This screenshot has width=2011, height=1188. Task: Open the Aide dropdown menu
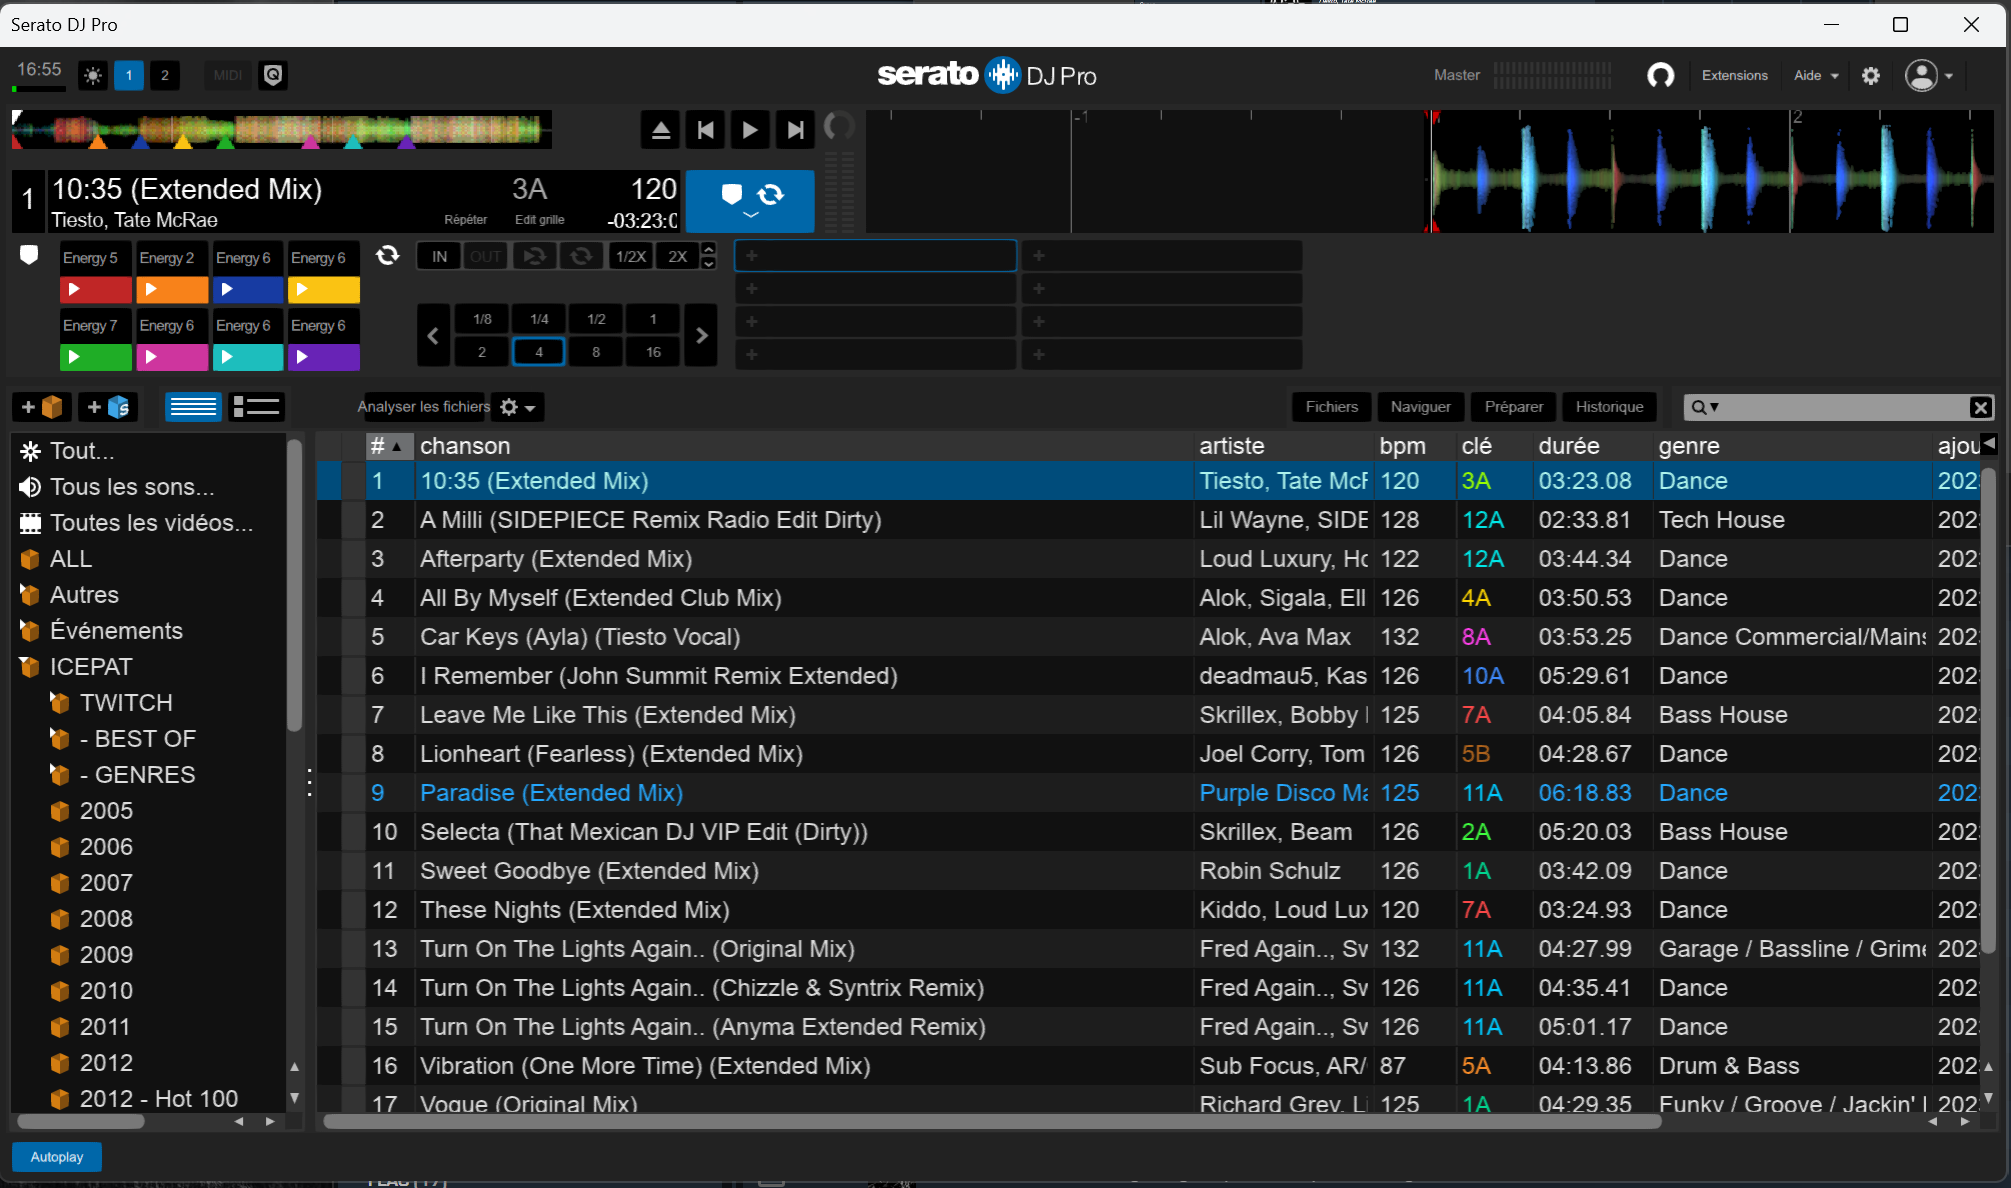tap(1816, 76)
